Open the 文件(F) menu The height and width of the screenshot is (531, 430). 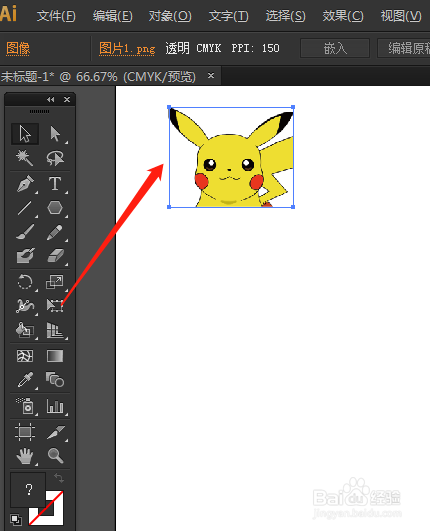coord(56,16)
